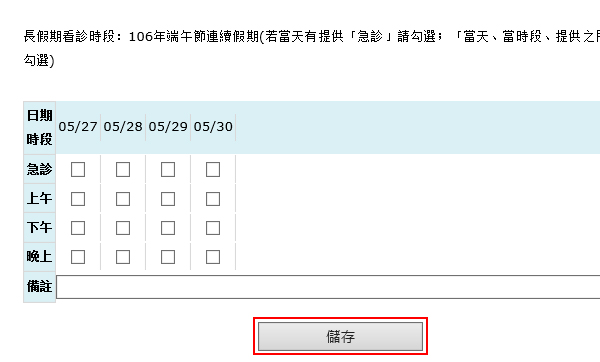Image resolution: width=600 pixels, height=362 pixels.
Task: Select 晚上 checkbox for 05/28
Action: 123,257
